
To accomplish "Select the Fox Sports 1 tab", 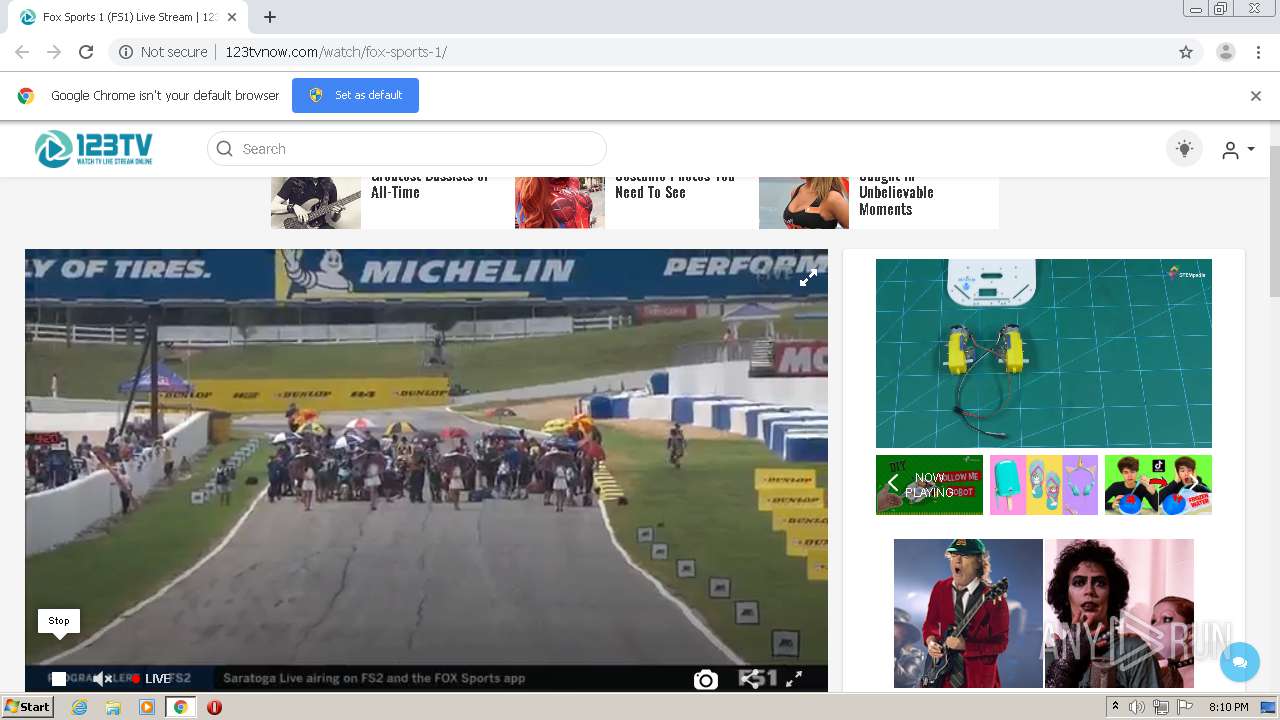I will pyautogui.click(x=129, y=17).
